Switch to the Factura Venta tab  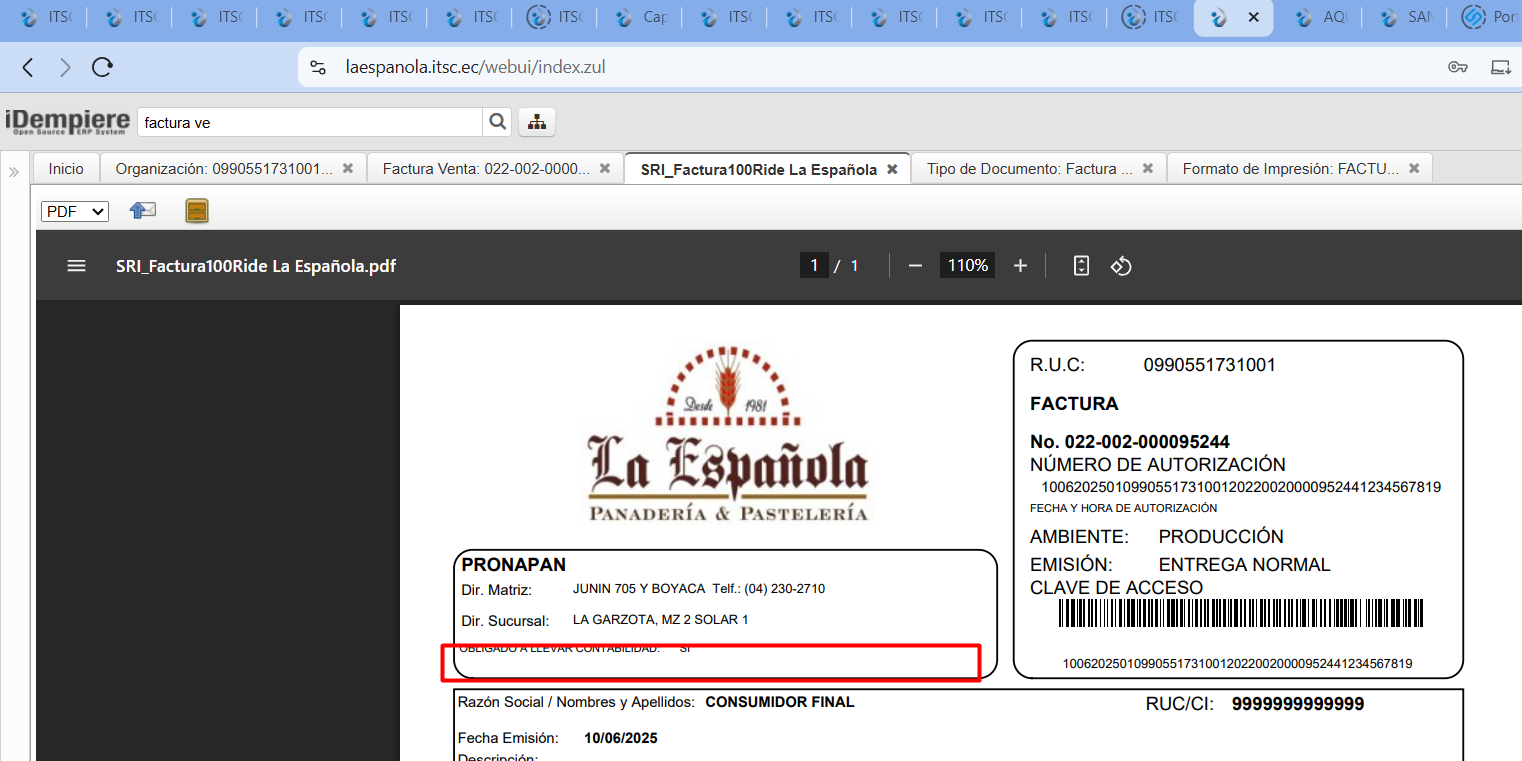(486, 169)
